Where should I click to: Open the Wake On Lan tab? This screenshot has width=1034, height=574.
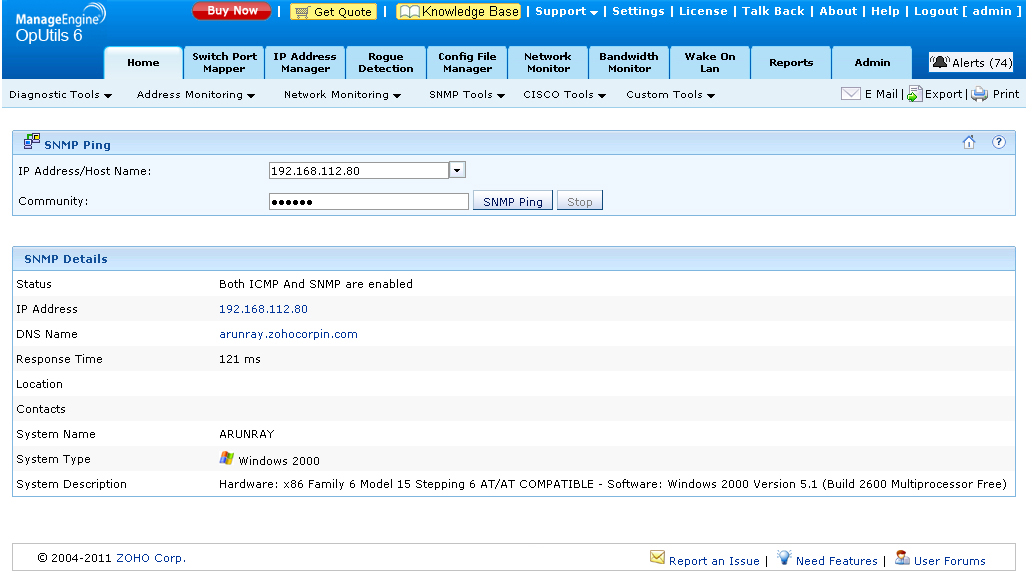pyautogui.click(x=710, y=63)
